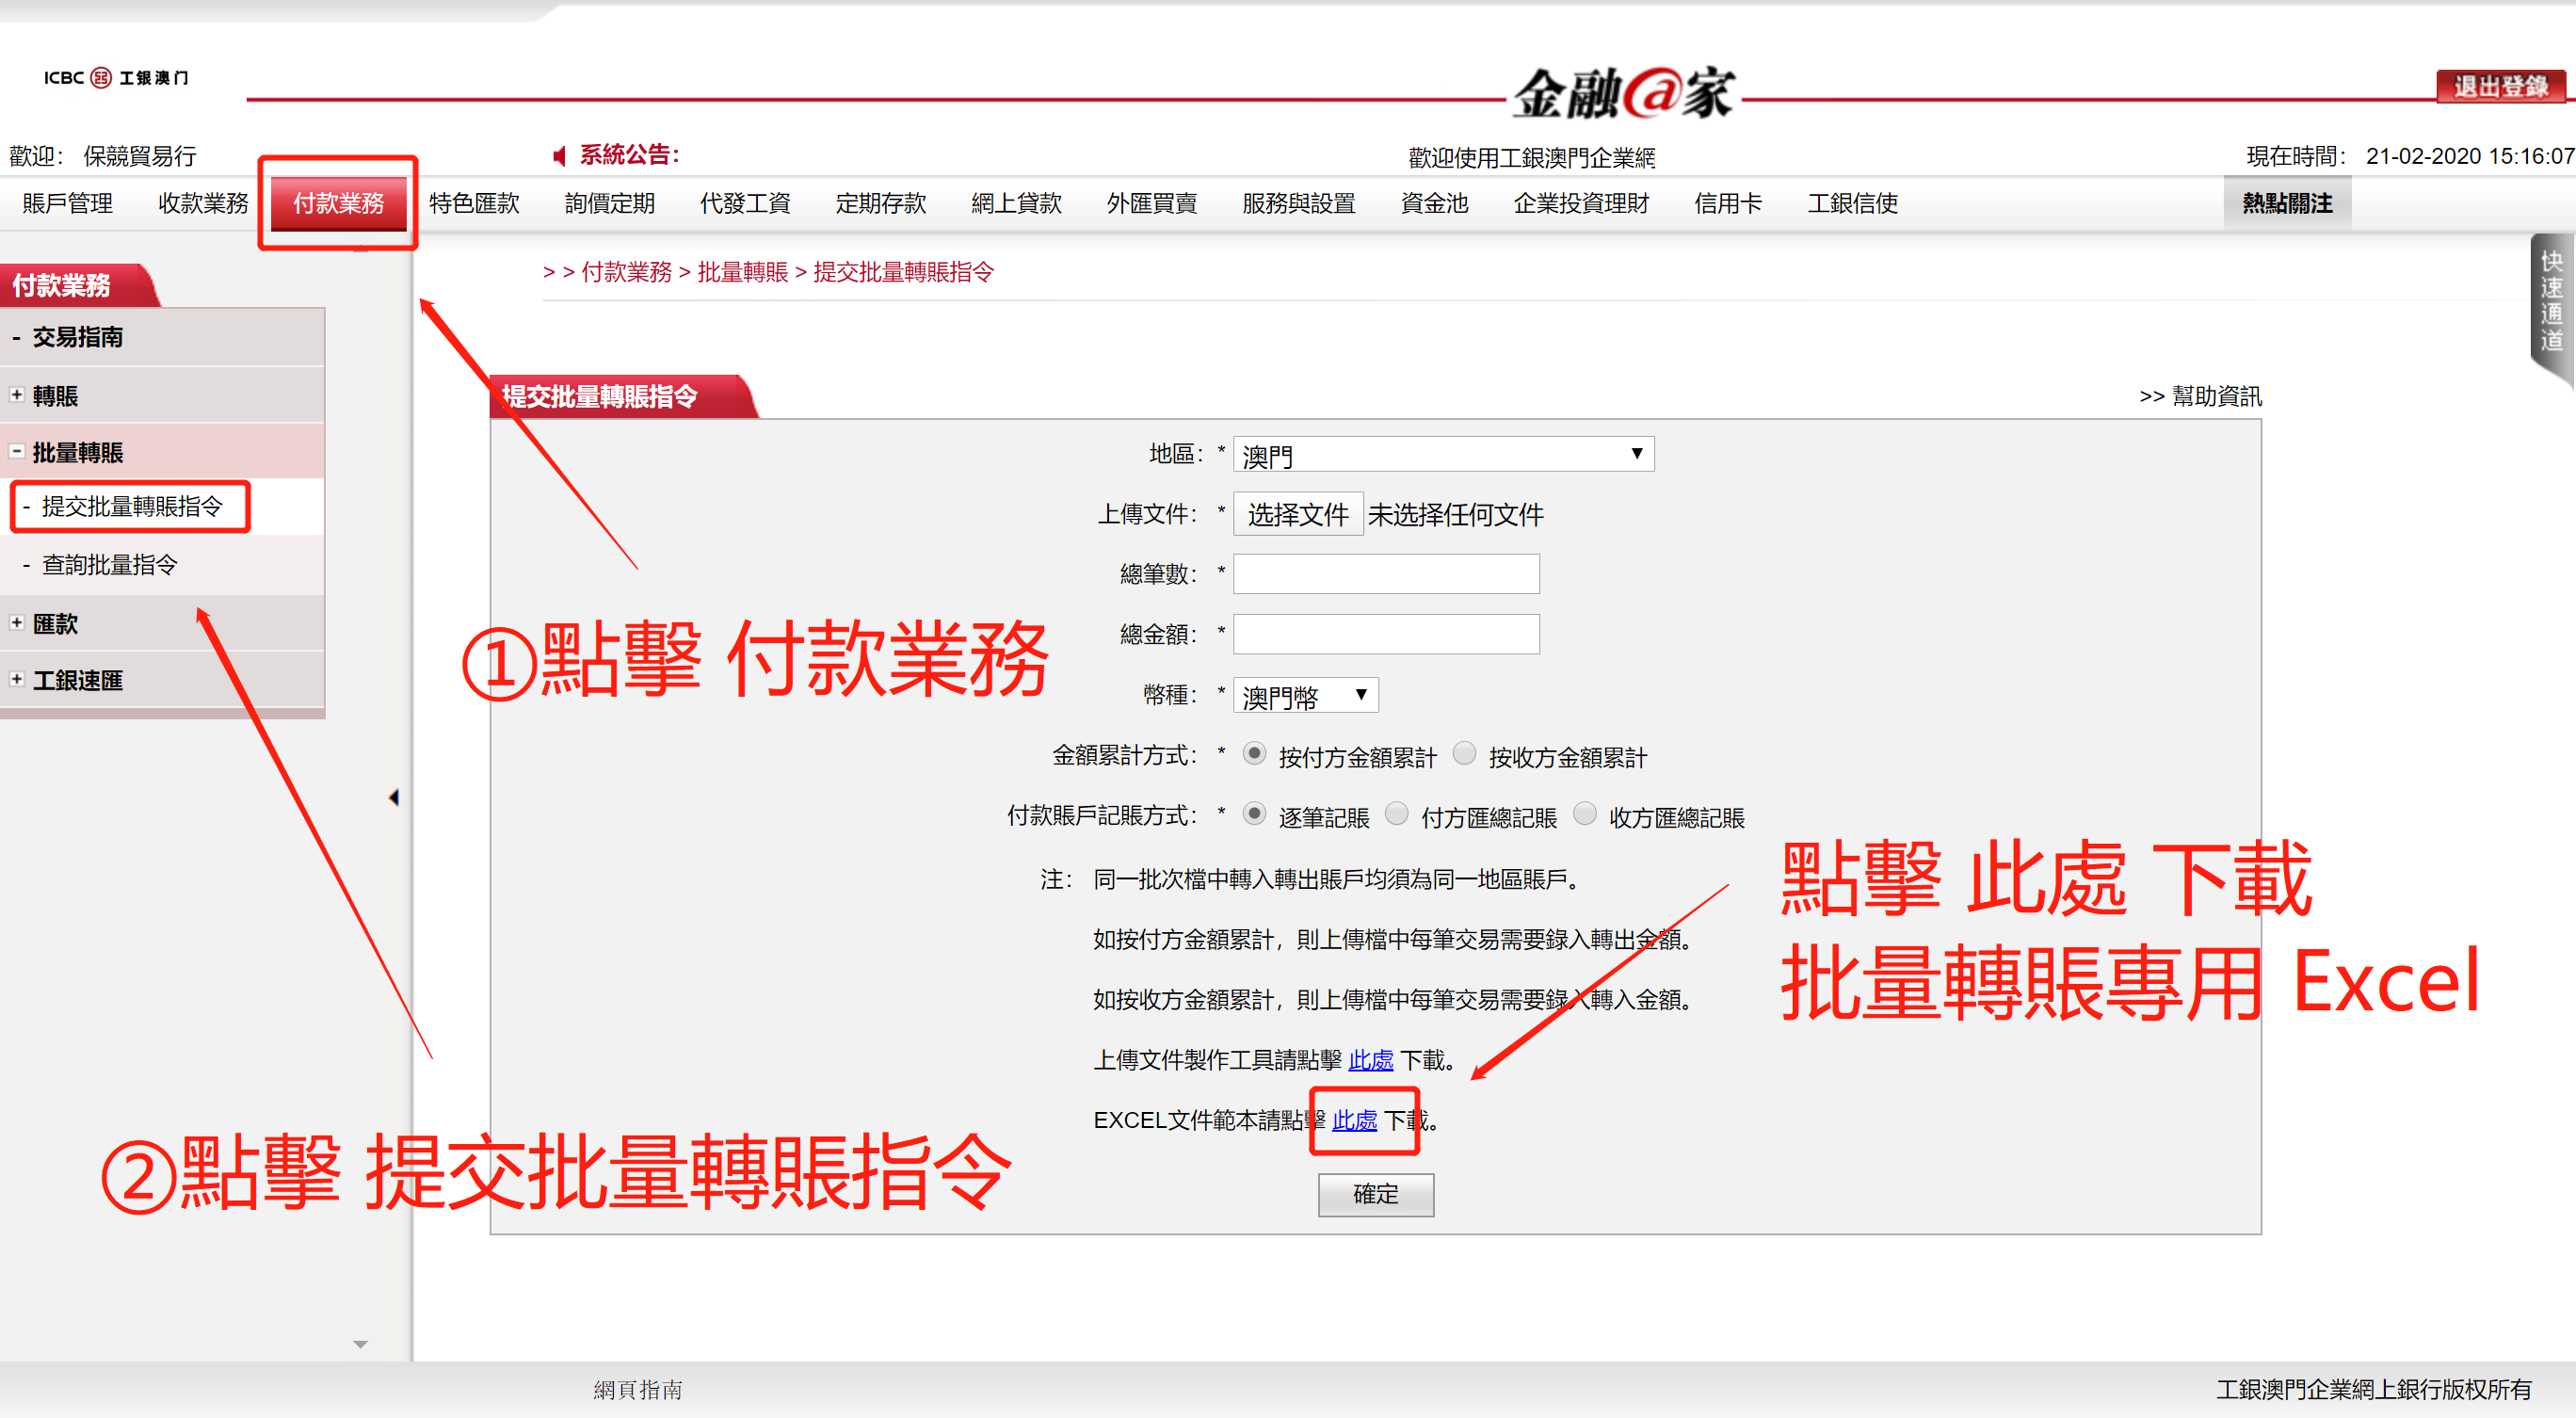The height and width of the screenshot is (1418, 2576).
Task: Switch to the 外匯買賣 tab
Action: [1151, 203]
